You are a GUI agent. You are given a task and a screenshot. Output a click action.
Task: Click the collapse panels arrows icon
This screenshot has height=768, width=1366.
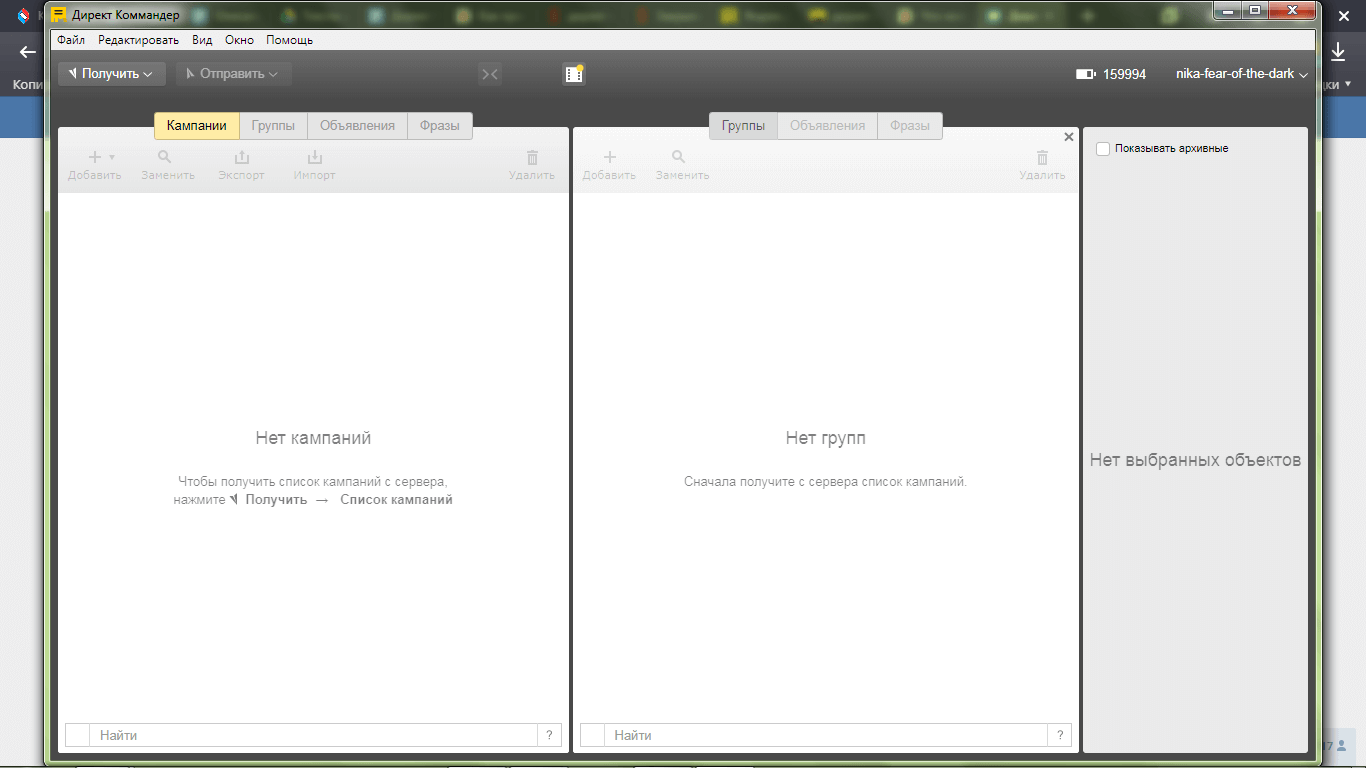489,74
